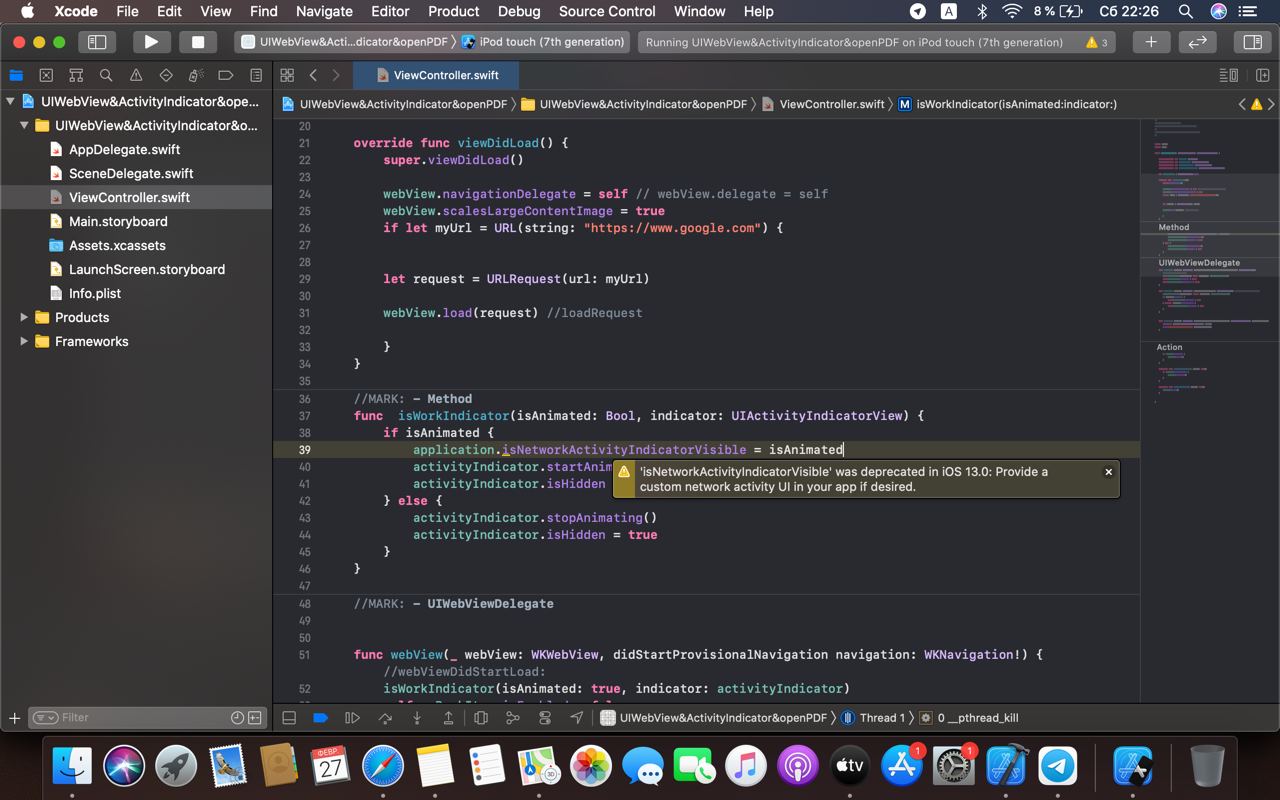Image resolution: width=1280 pixels, height=800 pixels.
Task: Open the Product menu
Action: click(x=453, y=11)
